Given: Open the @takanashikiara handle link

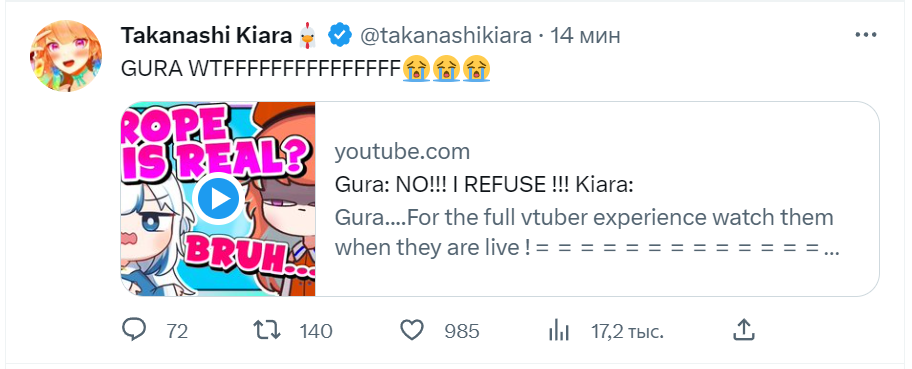Looking at the screenshot, I should [x=446, y=36].
